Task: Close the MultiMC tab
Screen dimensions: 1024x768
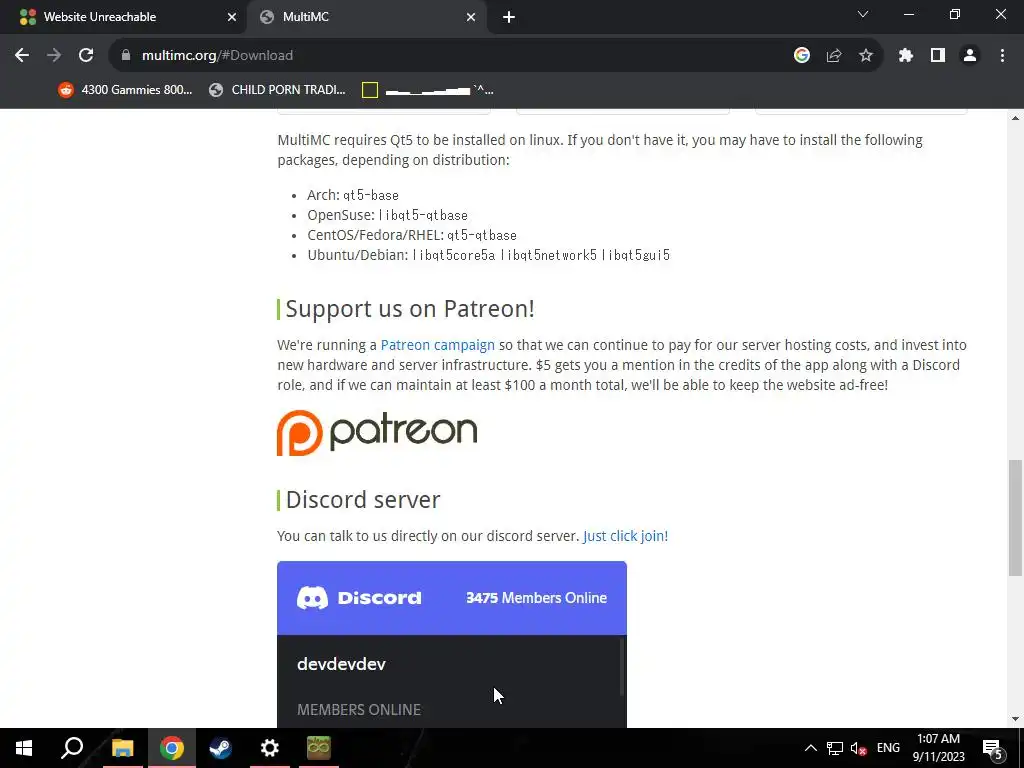Action: (x=471, y=18)
